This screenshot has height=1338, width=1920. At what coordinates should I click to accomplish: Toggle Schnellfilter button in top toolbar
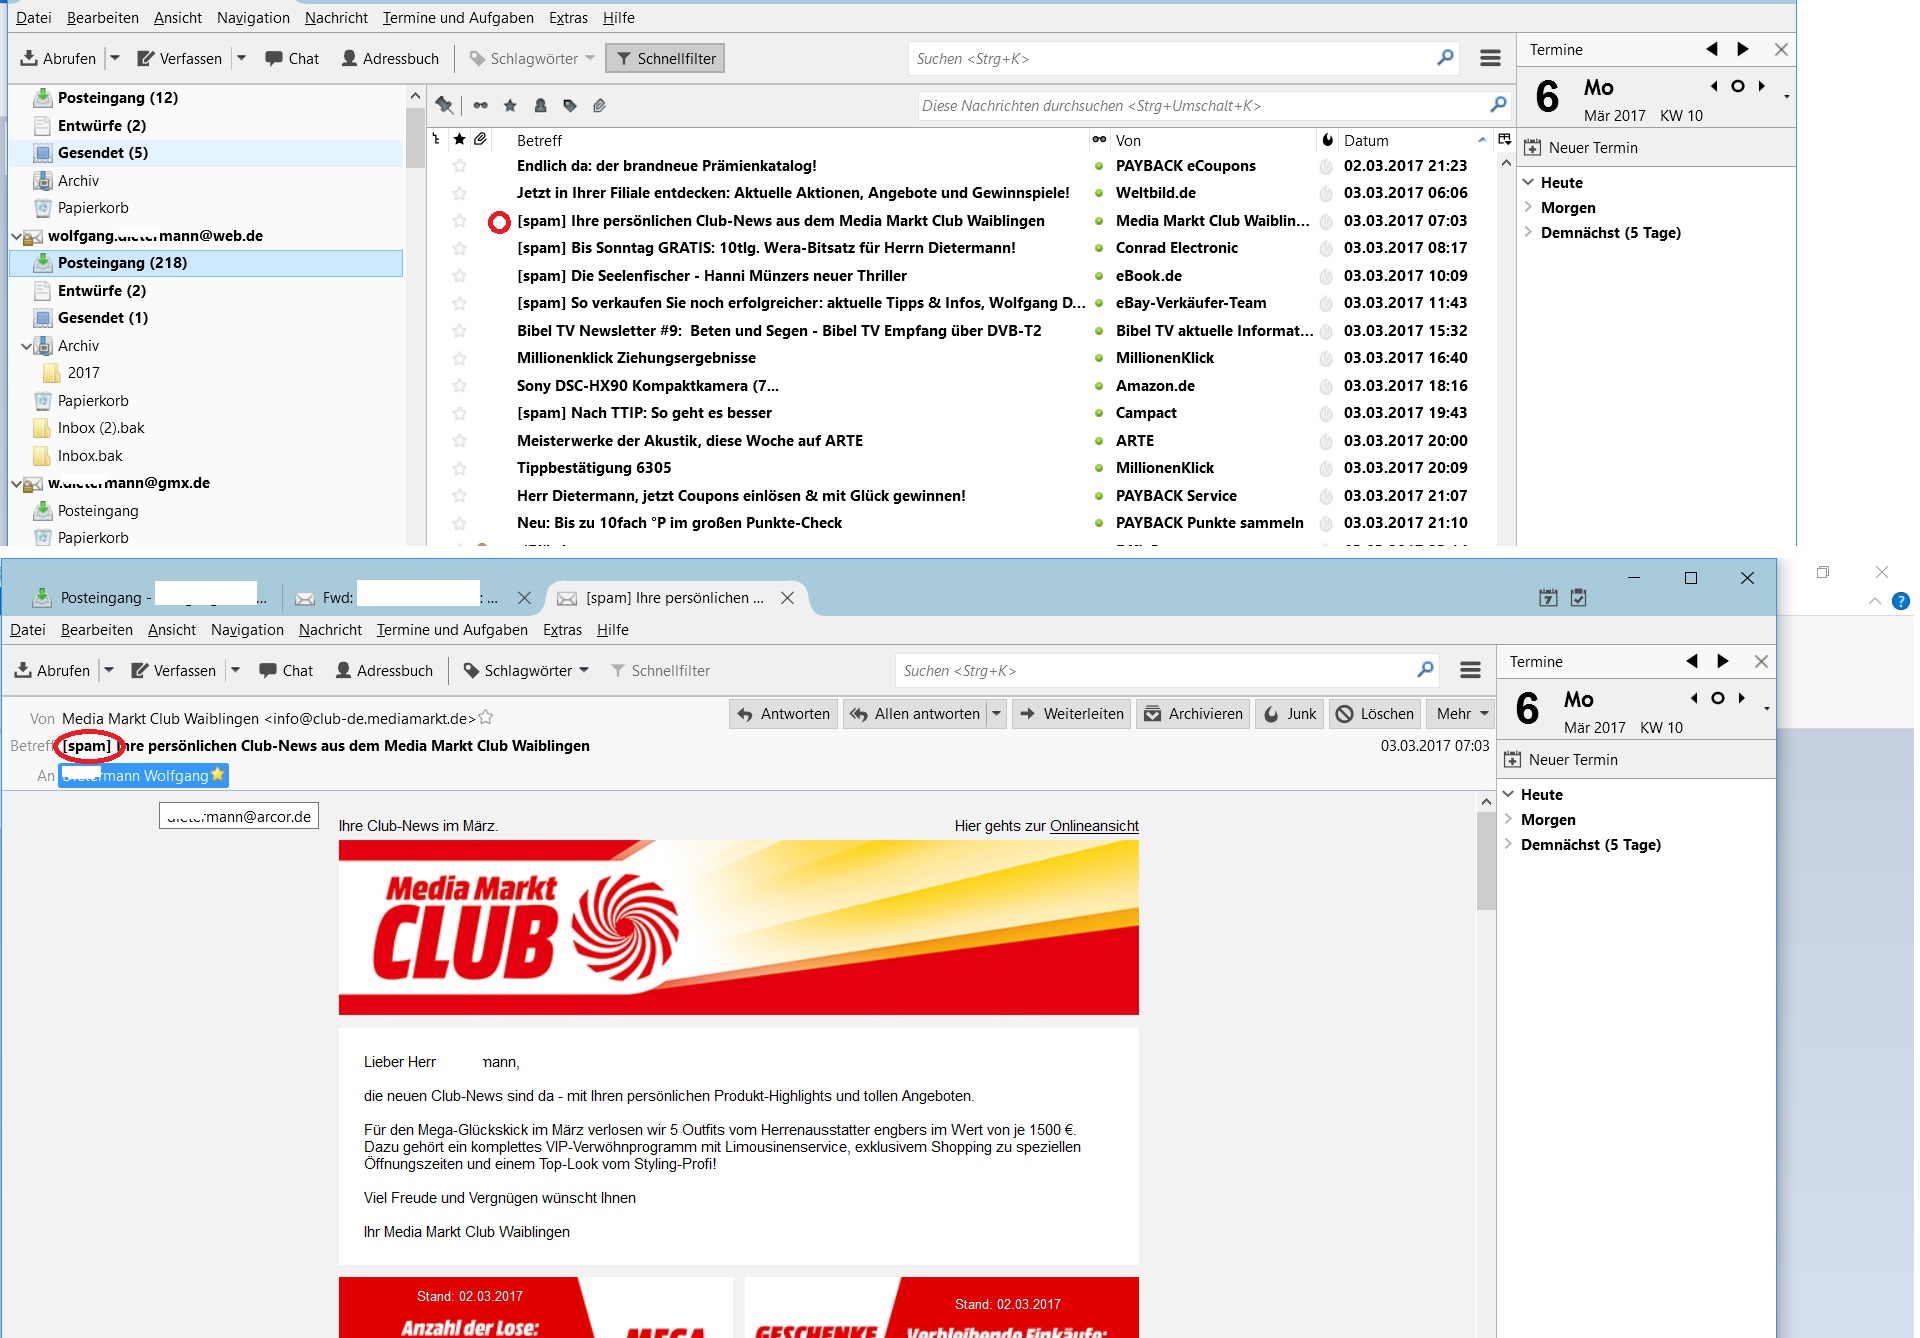(666, 58)
